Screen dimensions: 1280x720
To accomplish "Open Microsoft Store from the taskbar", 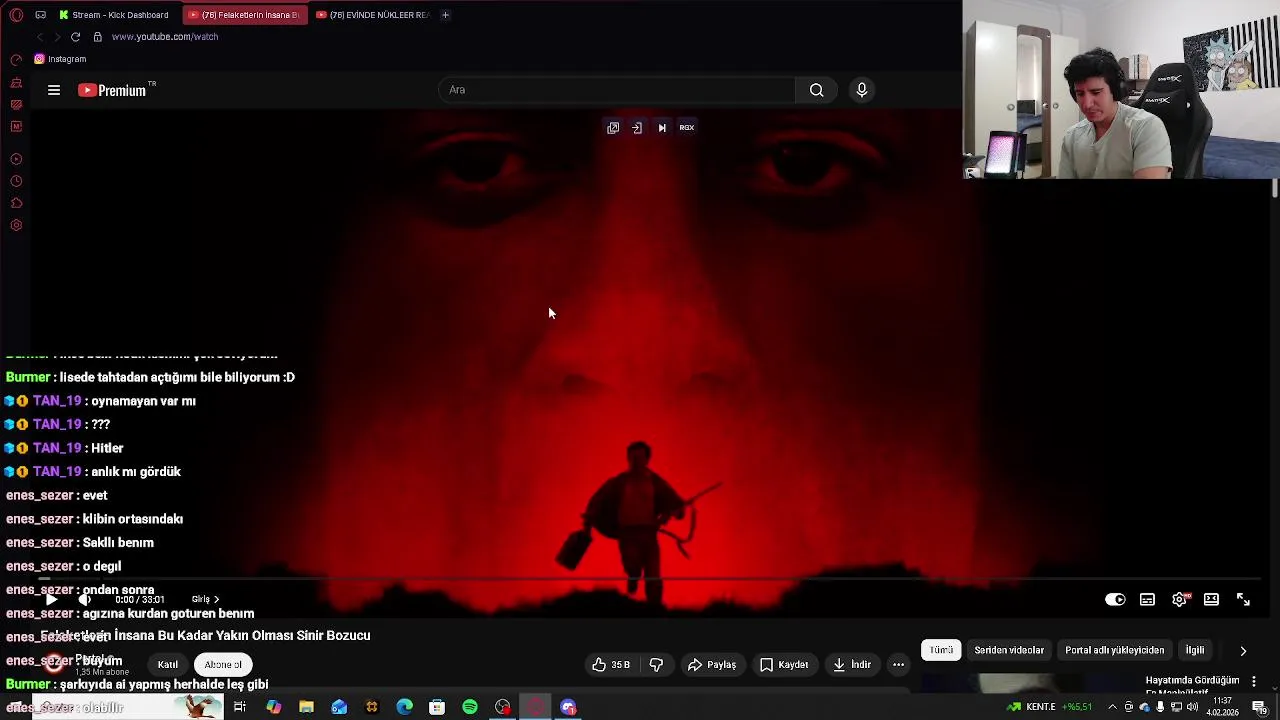I will tap(437, 708).
